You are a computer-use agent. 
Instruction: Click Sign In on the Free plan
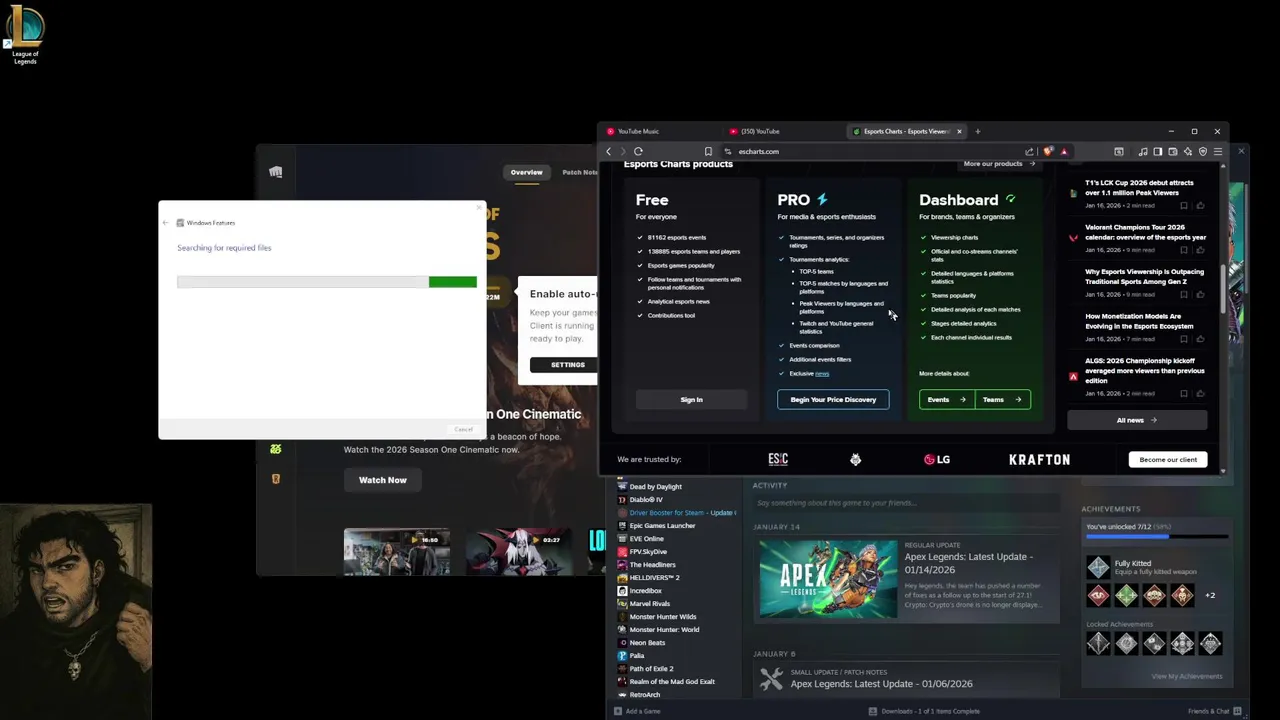[691, 399]
